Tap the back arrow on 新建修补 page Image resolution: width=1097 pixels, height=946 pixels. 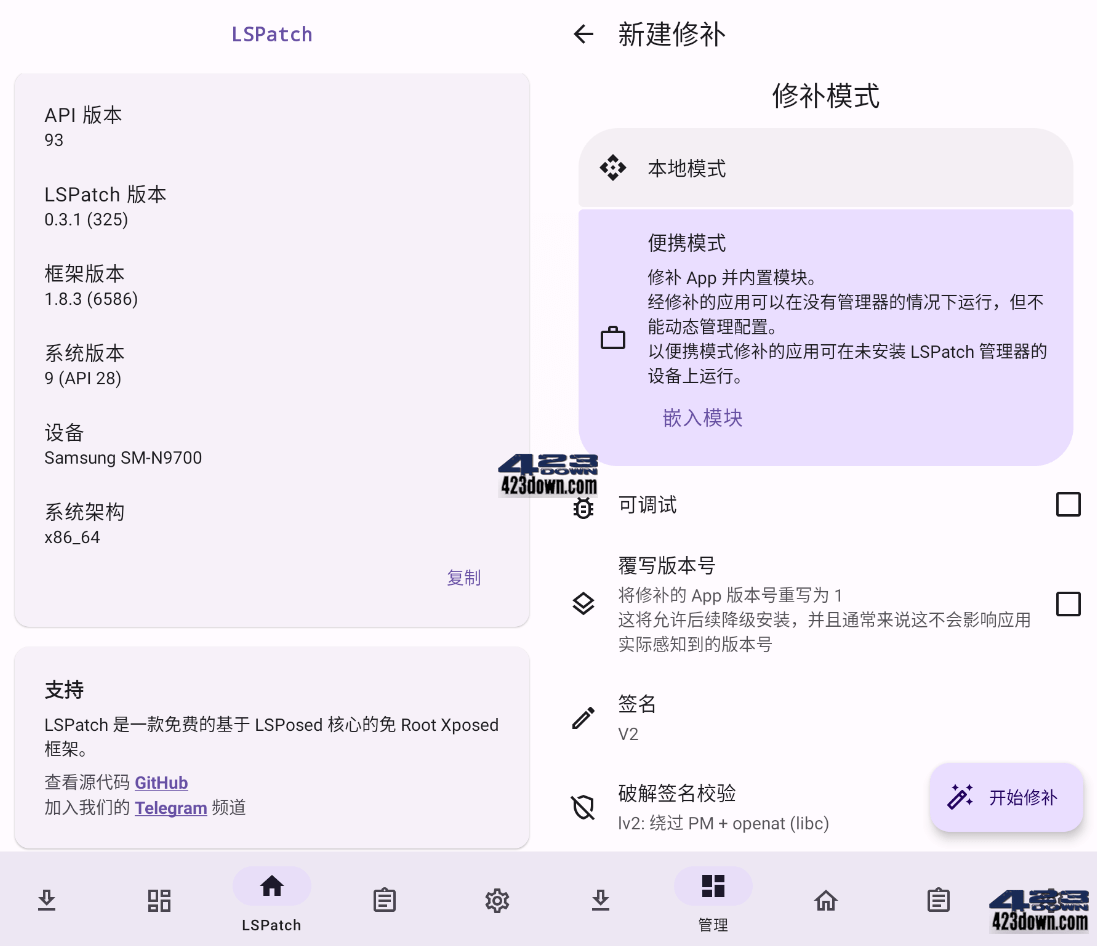(583, 34)
